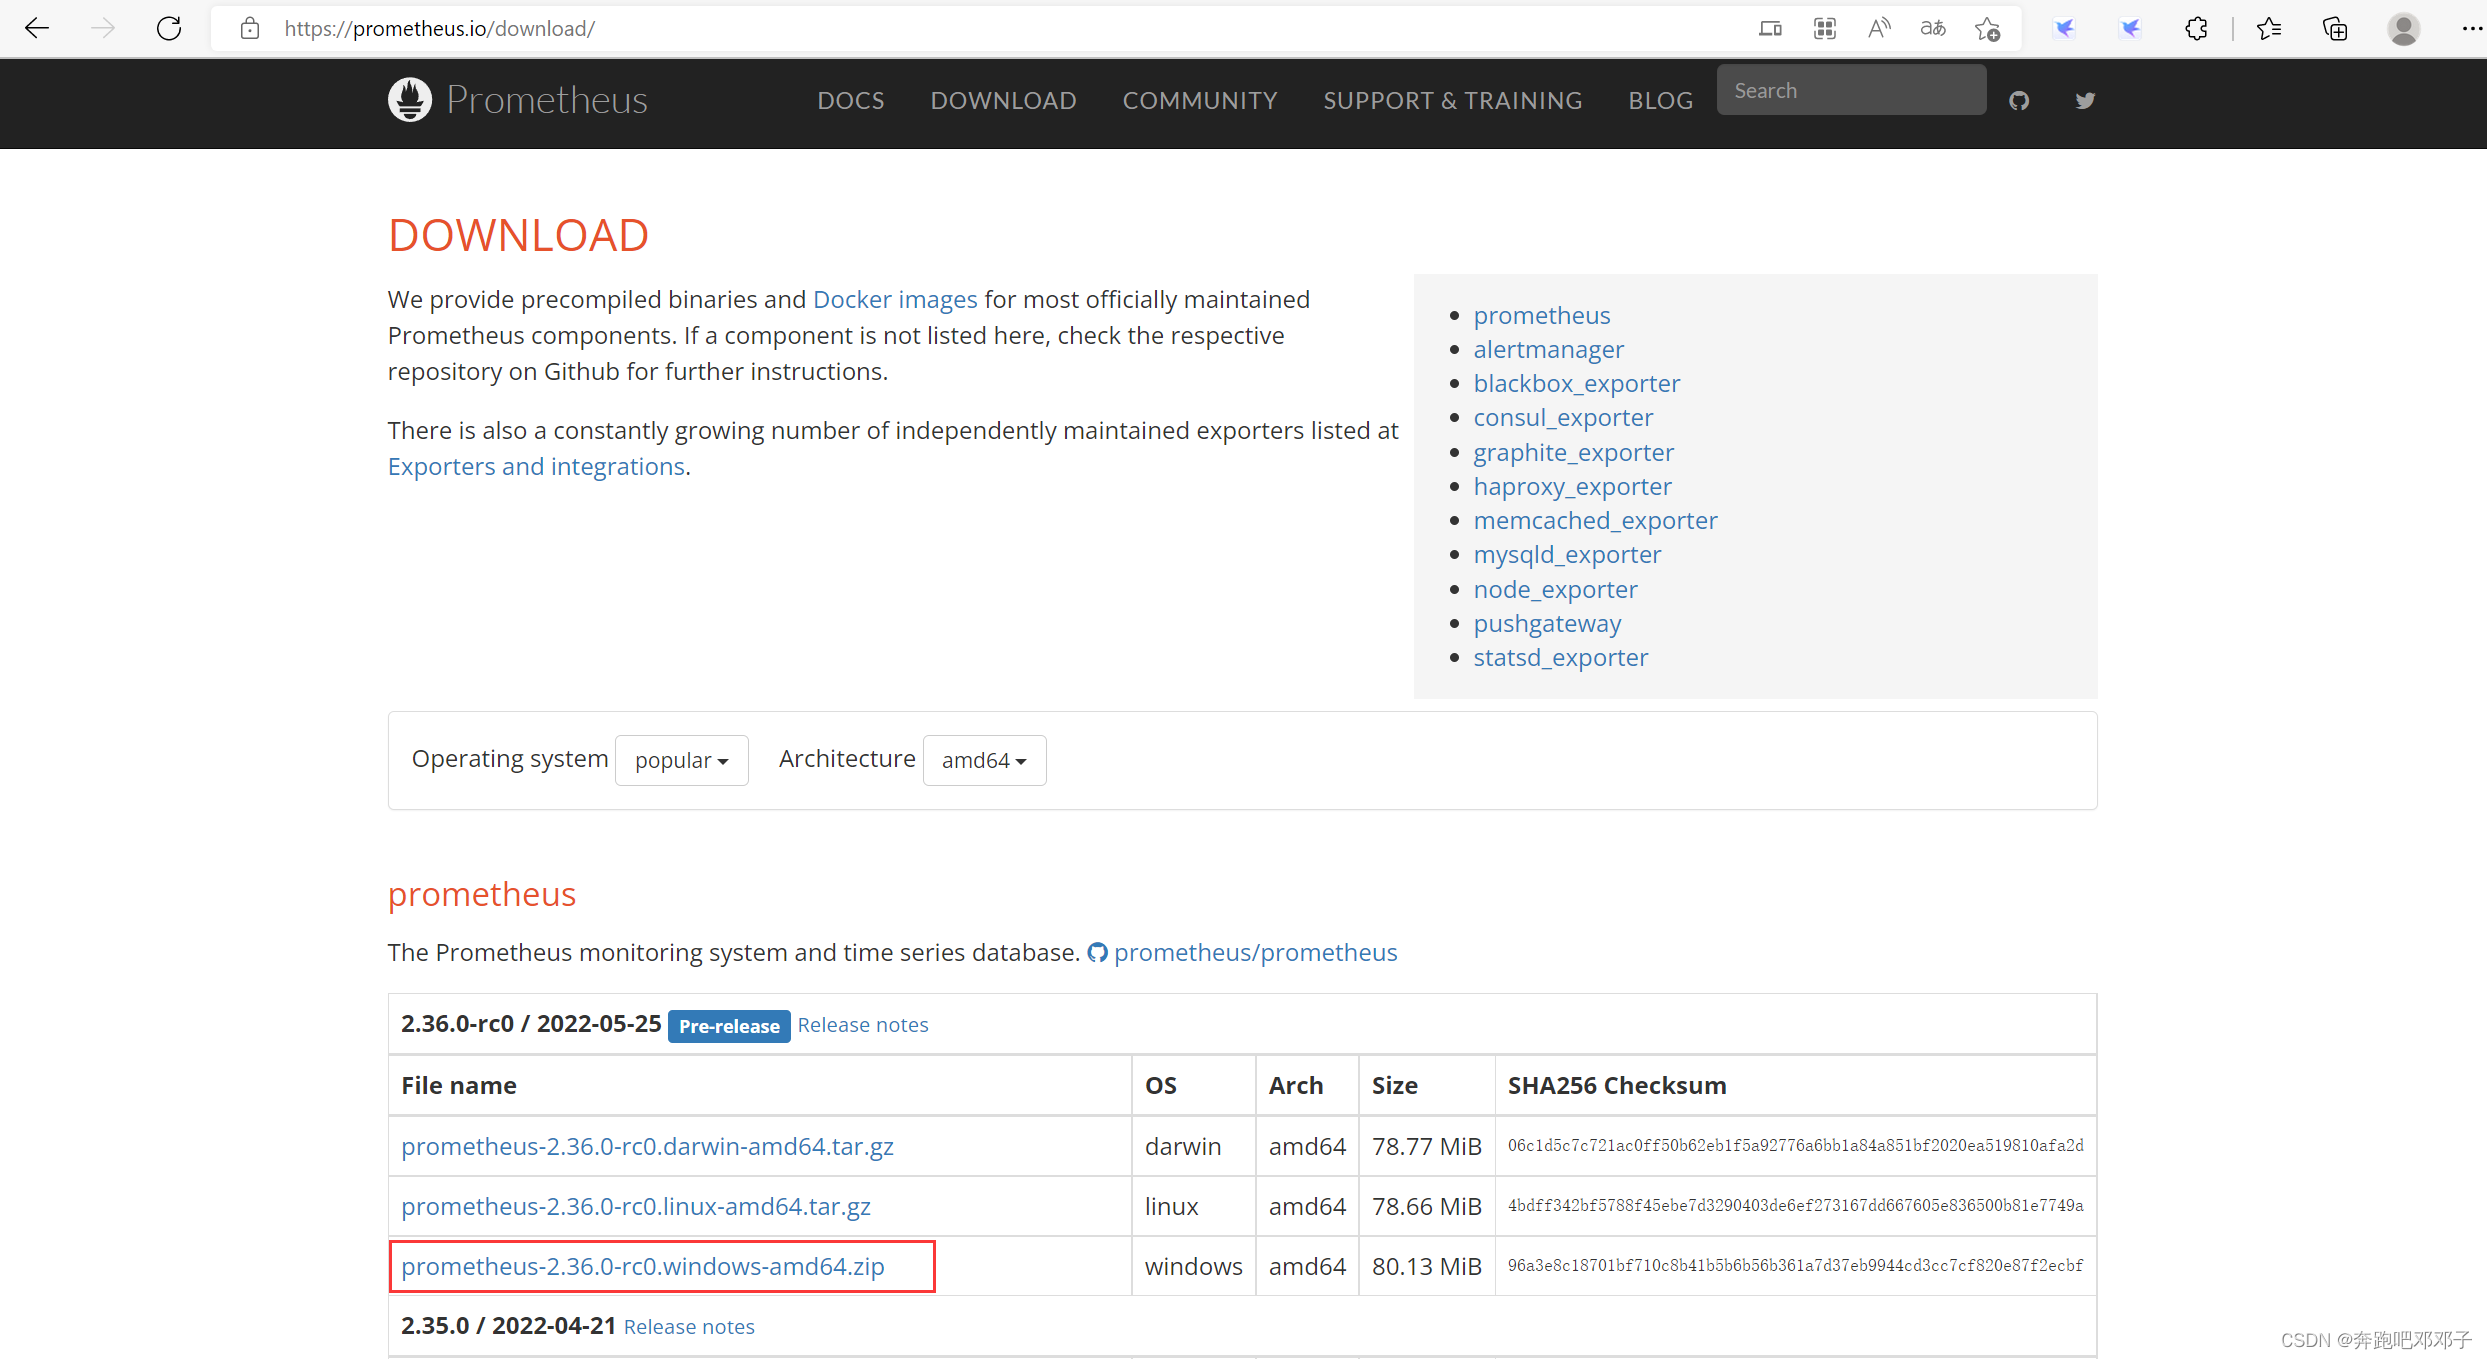
Task: Click the first blue bird extension icon
Action: tap(2065, 28)
